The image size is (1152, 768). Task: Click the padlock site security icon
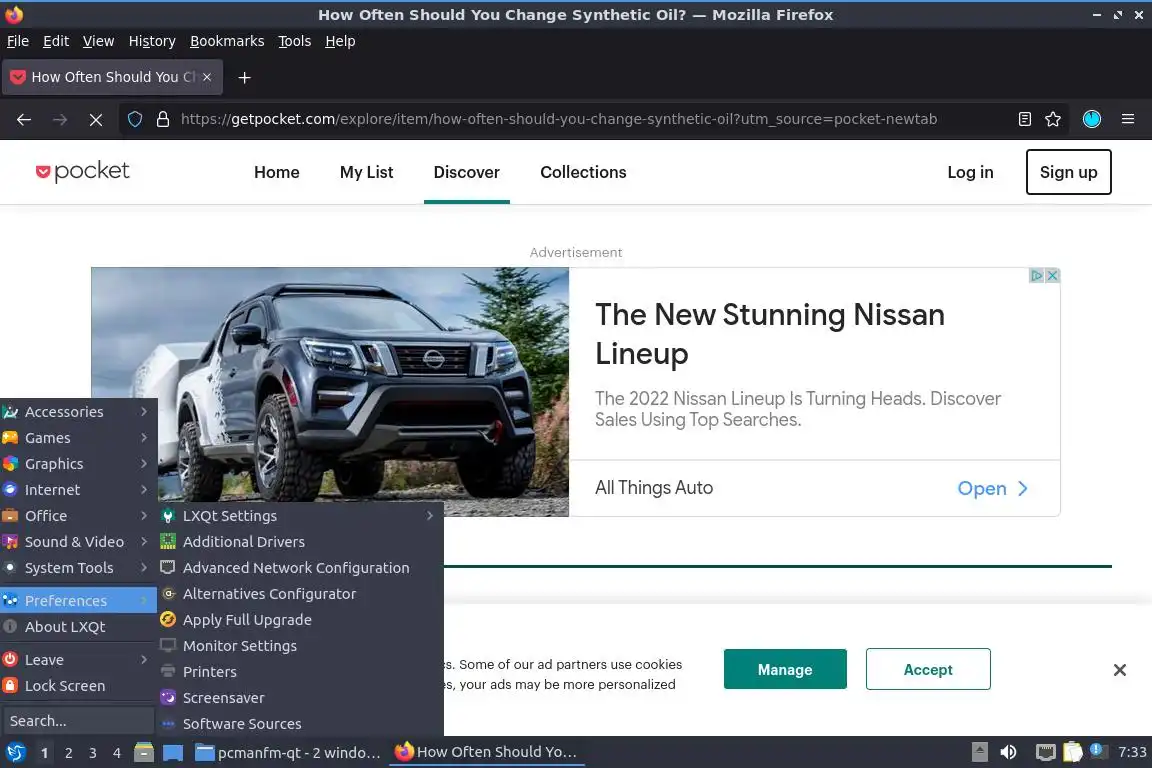click(163, 119)
